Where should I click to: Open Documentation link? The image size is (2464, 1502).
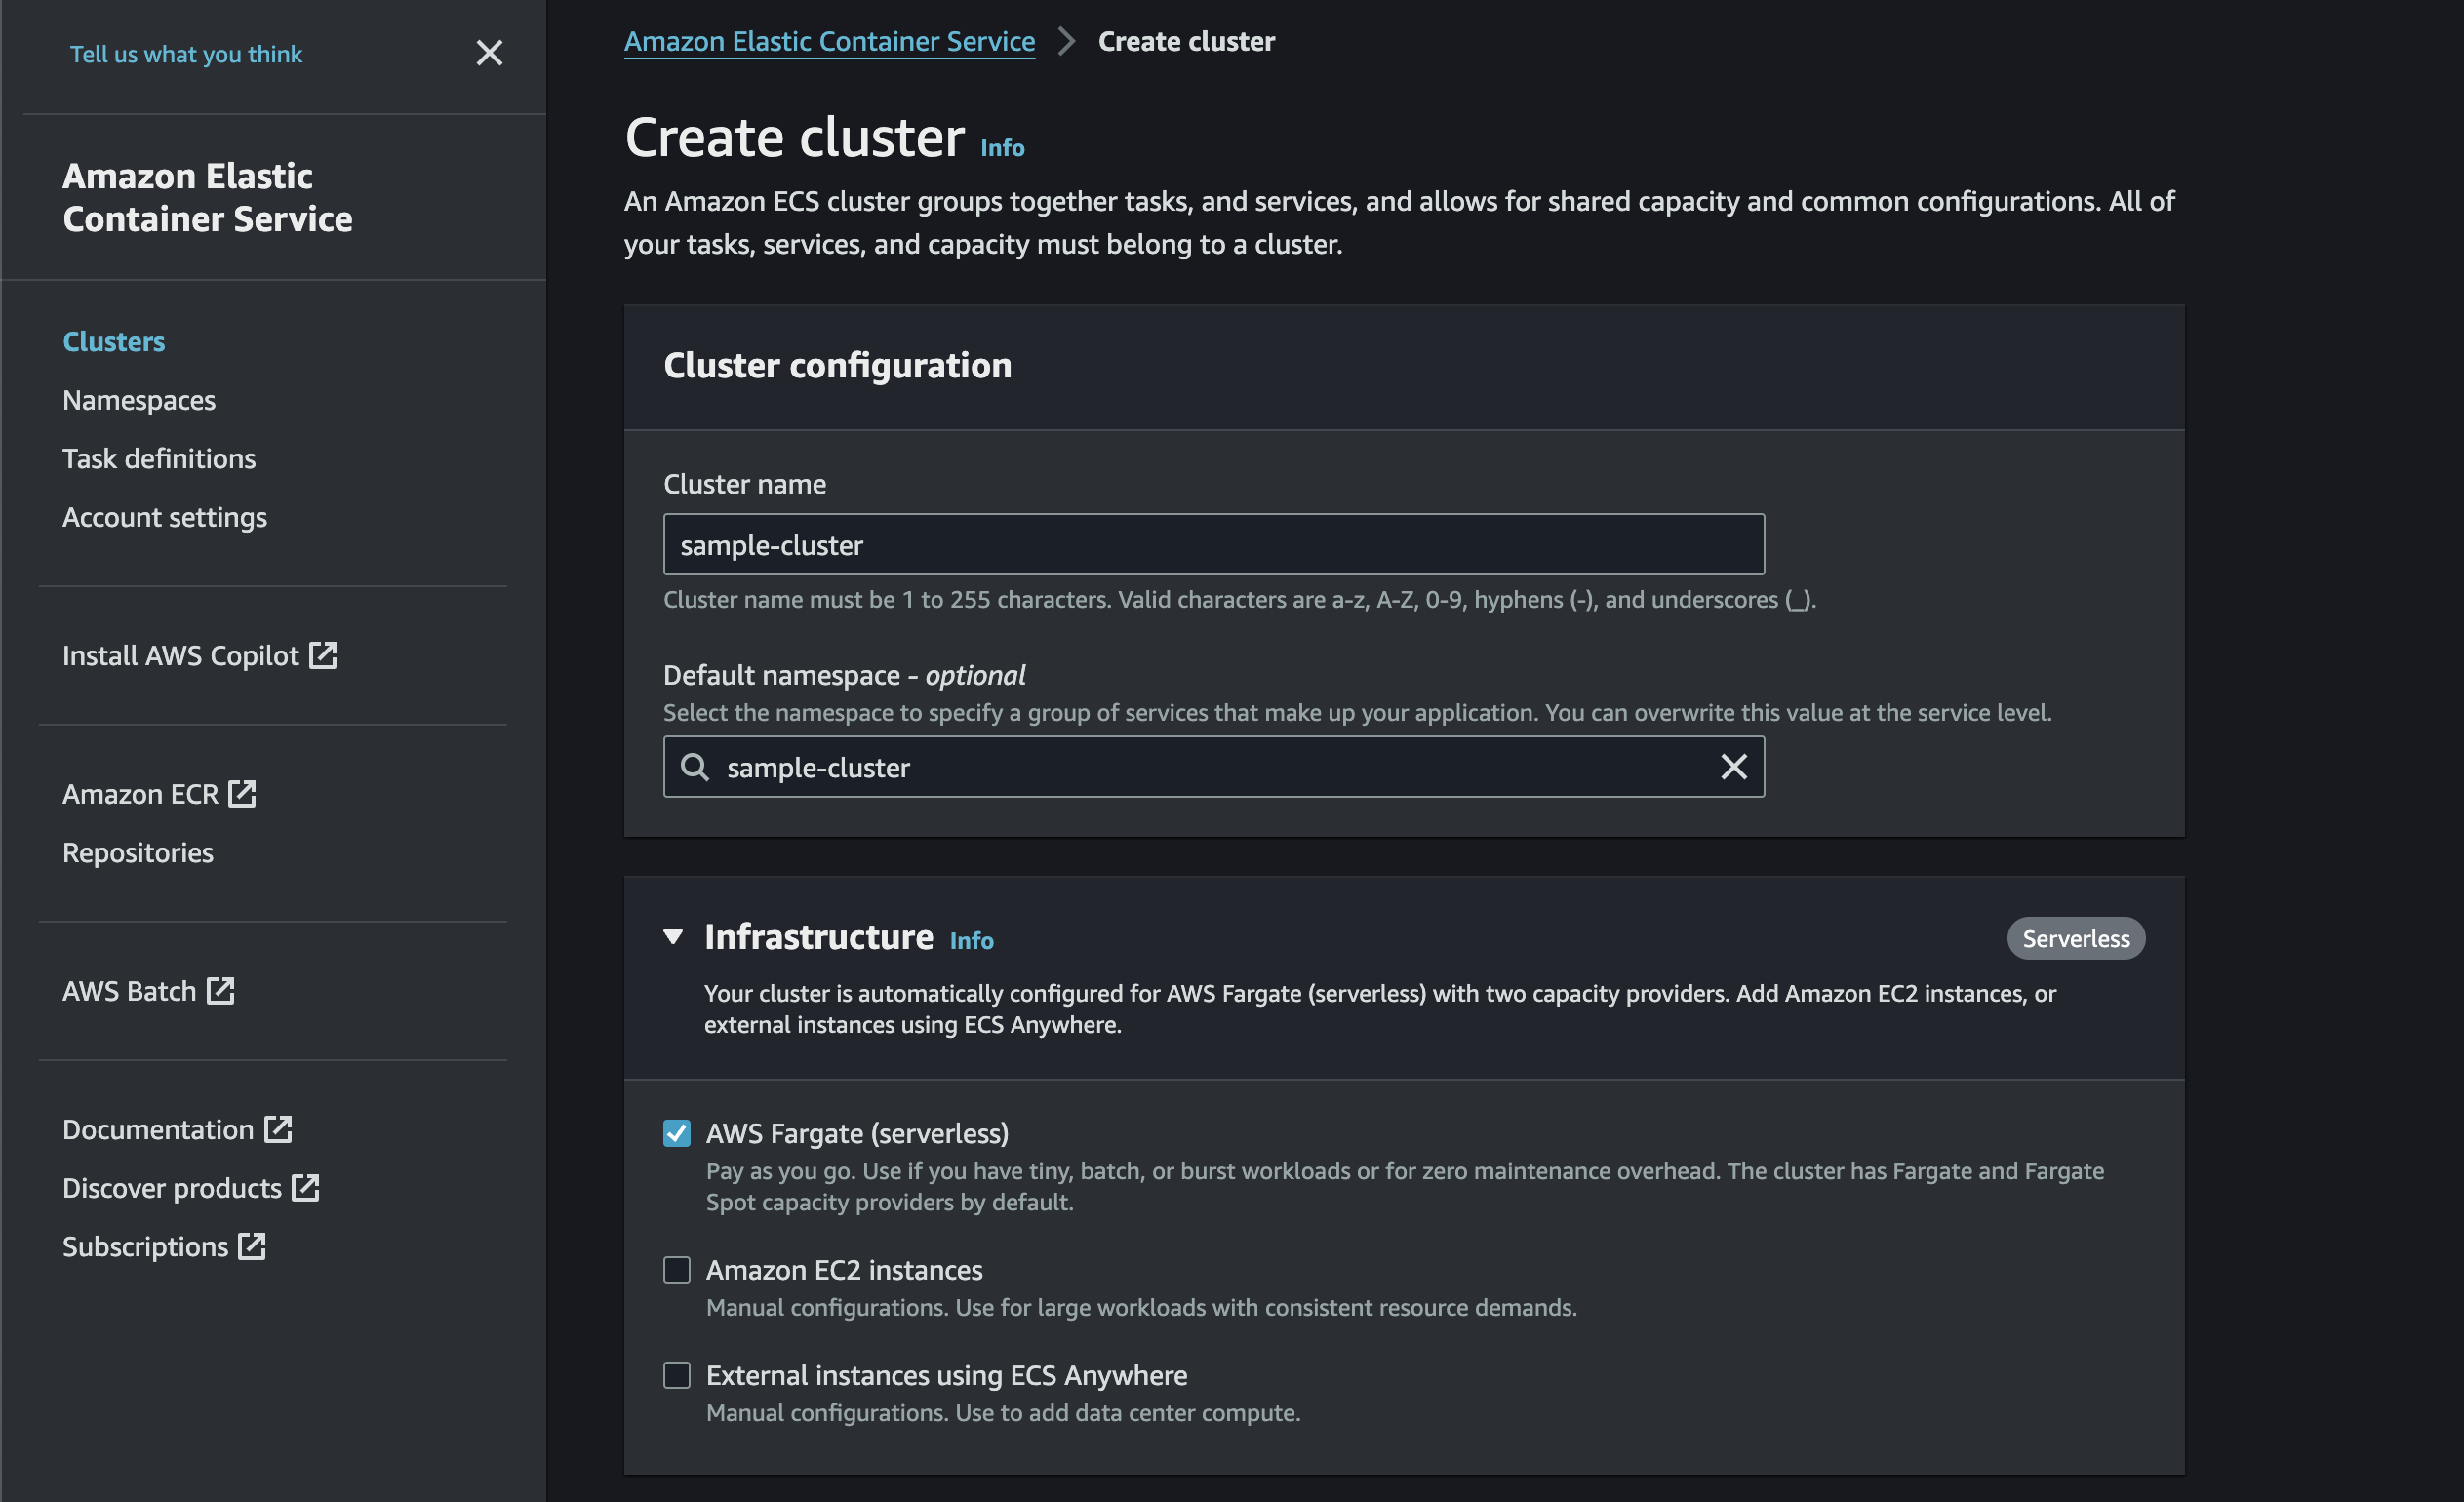(177, 1129)
